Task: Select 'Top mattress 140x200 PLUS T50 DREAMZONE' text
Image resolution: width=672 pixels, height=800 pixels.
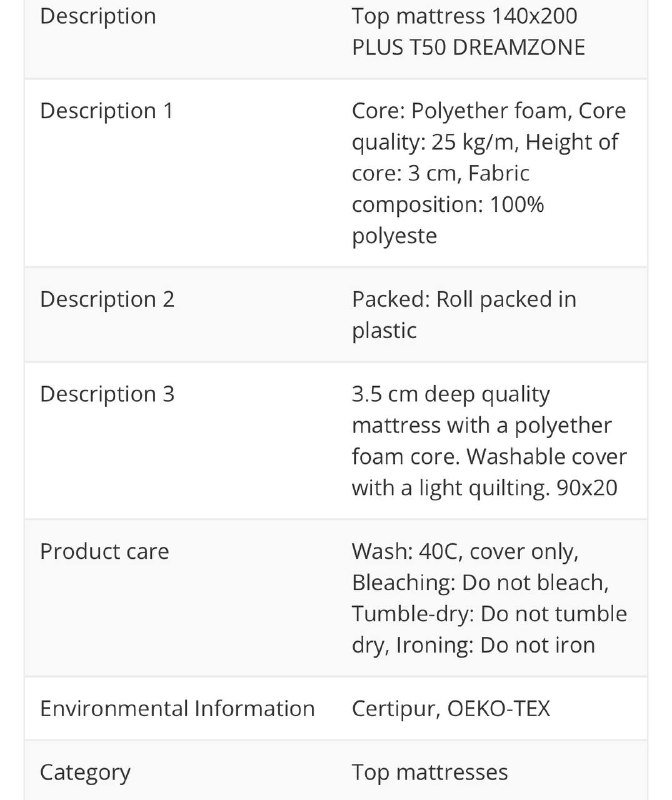Action: click(468, 32)
